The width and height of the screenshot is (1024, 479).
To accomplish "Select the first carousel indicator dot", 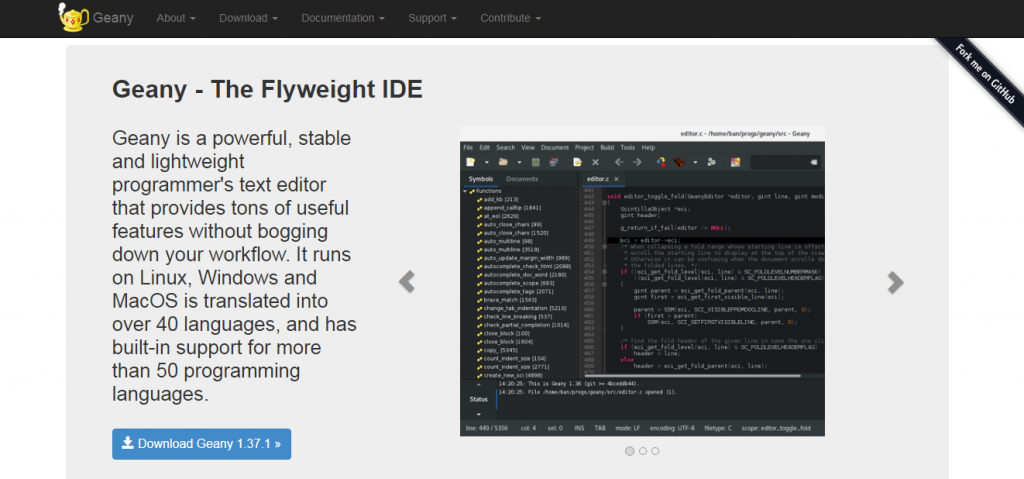I will point(630,451).
